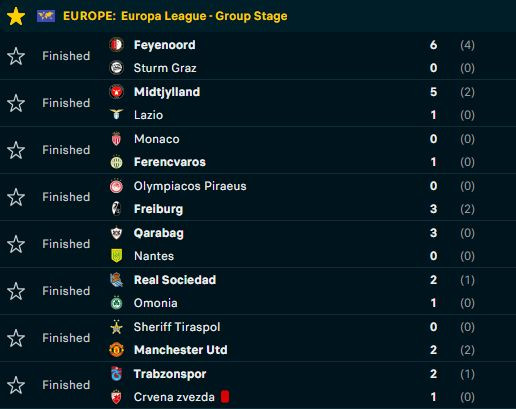Unfavorite the Europa League competition gold star
Image resolution: width=516 pixels, height=409 pixels.
(x=16, y=16)
